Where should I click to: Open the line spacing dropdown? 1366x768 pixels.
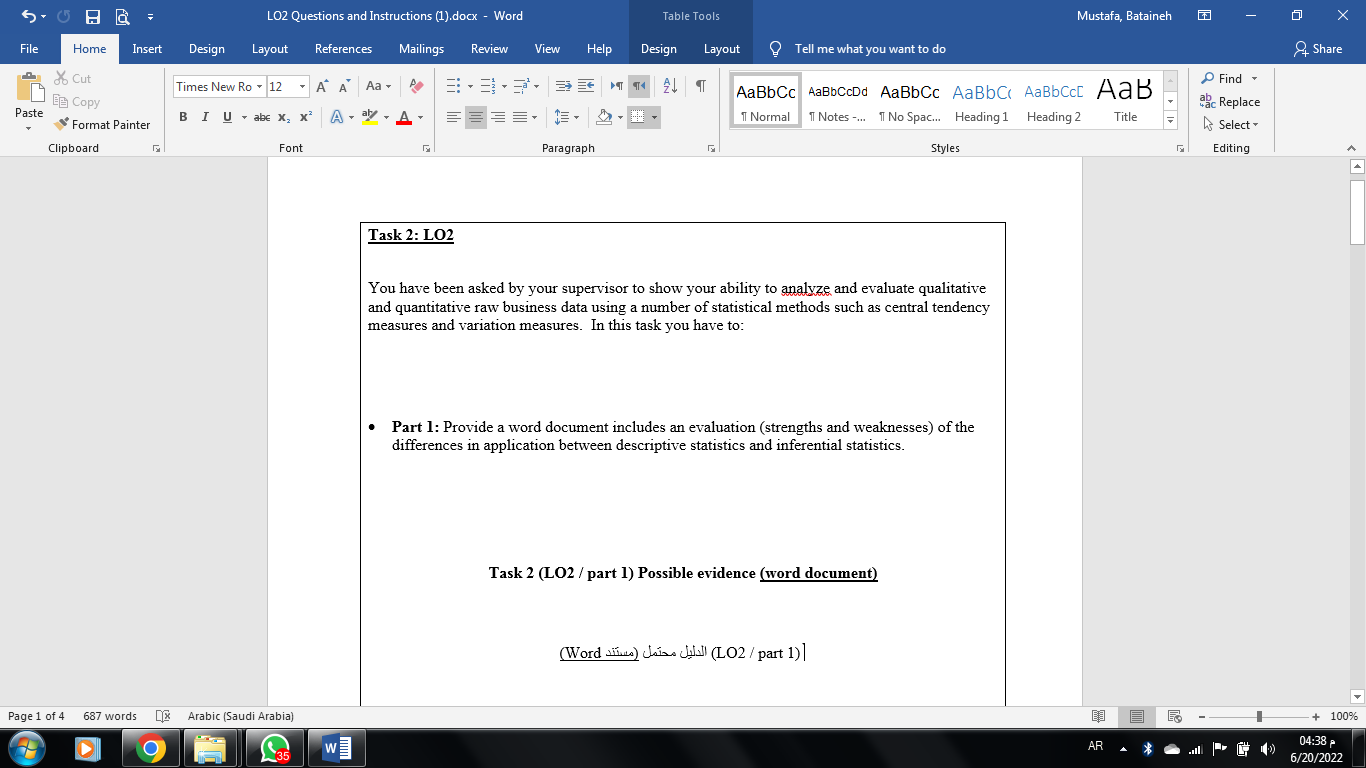tap(574, 116)
